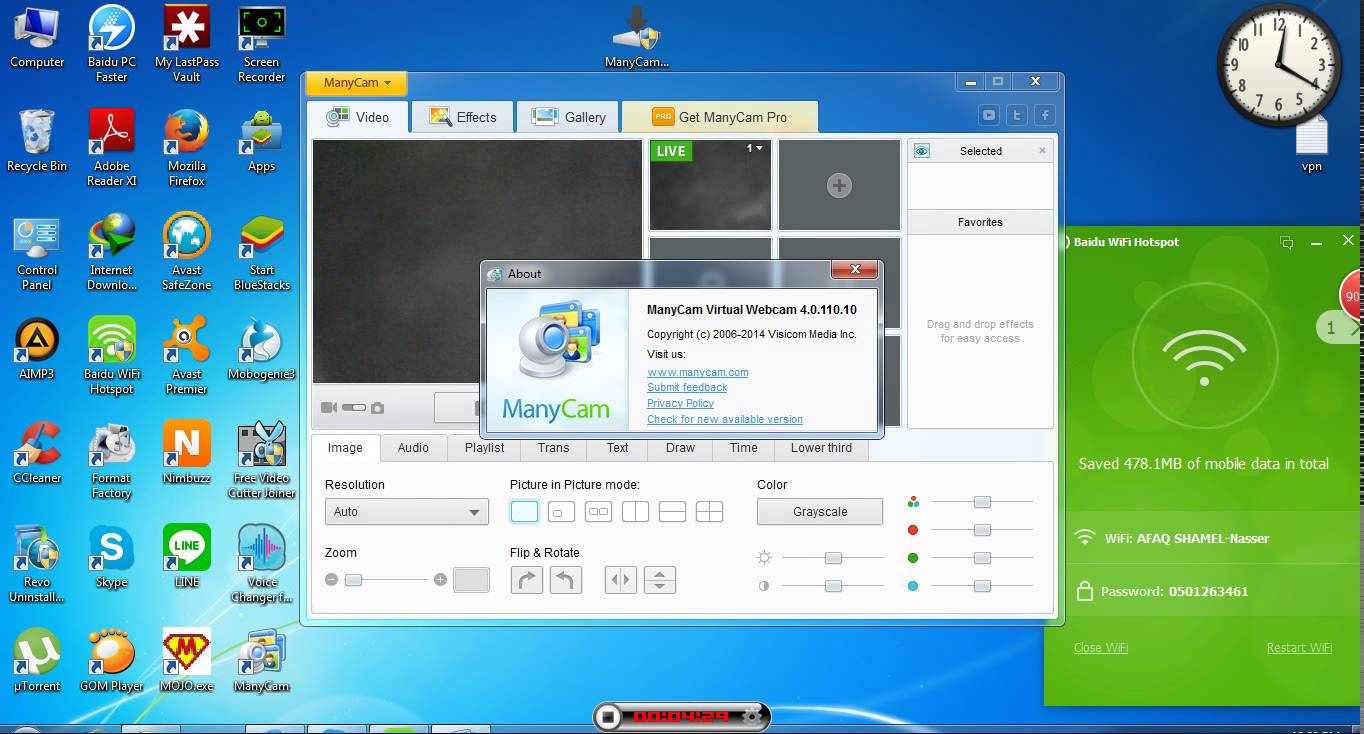This screenshot has width=1364, height=734.
Task: Open ManyCam's Twitter icon in title bar
Action: [x=1016, y=115]
